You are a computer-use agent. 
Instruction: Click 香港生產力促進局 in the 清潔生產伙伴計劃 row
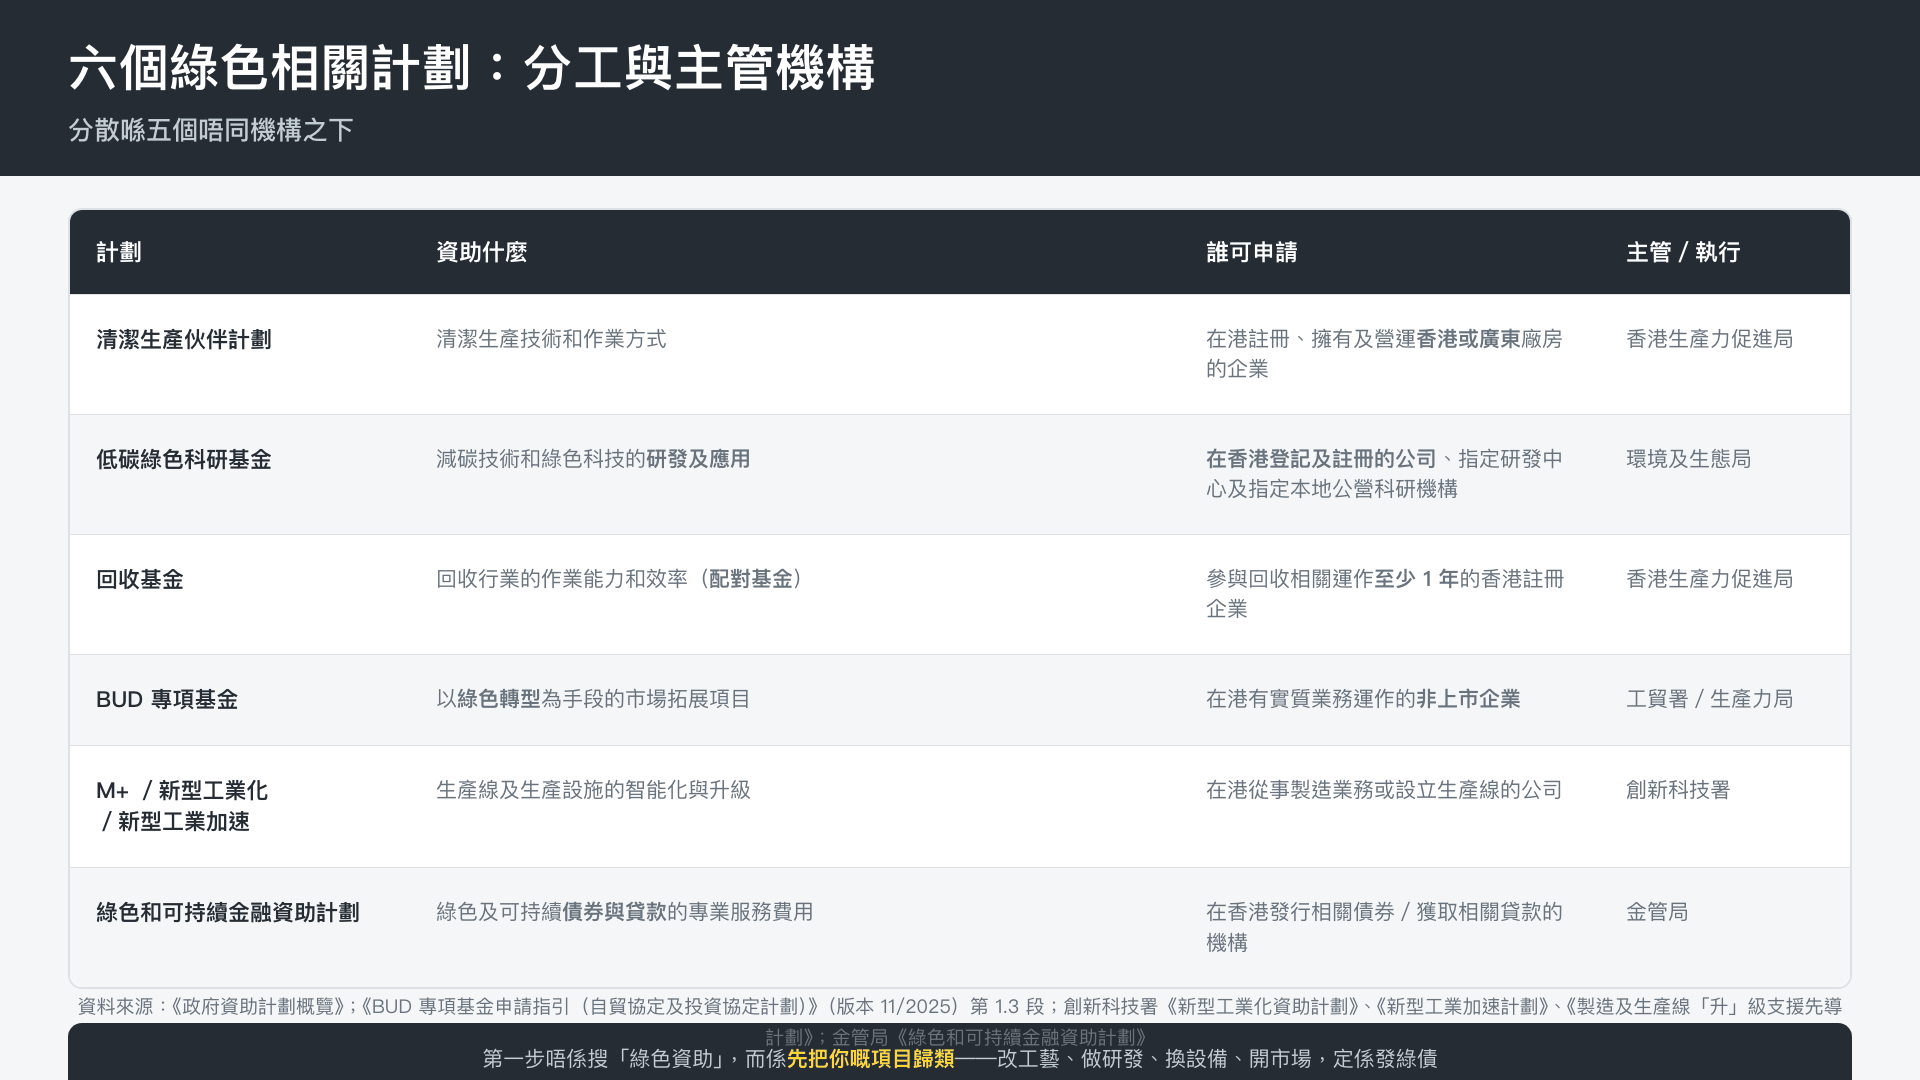(1710, 339)
